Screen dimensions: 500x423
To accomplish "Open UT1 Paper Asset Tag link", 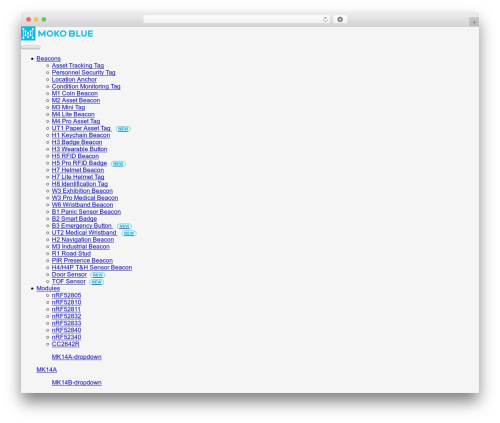I will click(x=81, y=129).
